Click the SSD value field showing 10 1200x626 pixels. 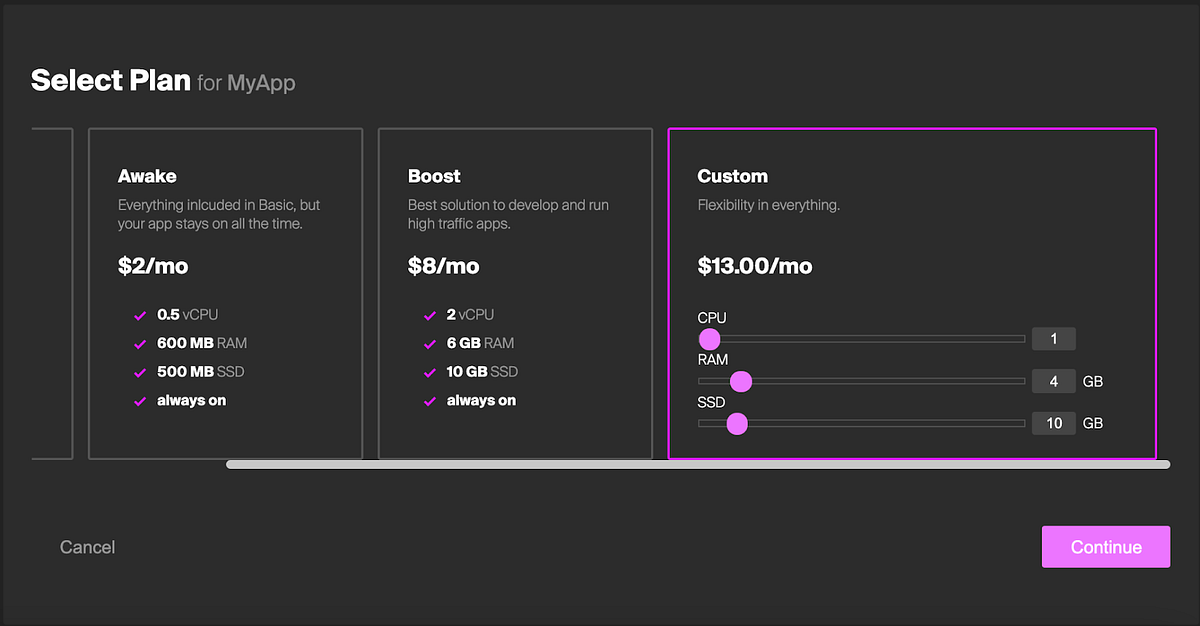(1053, 423)
